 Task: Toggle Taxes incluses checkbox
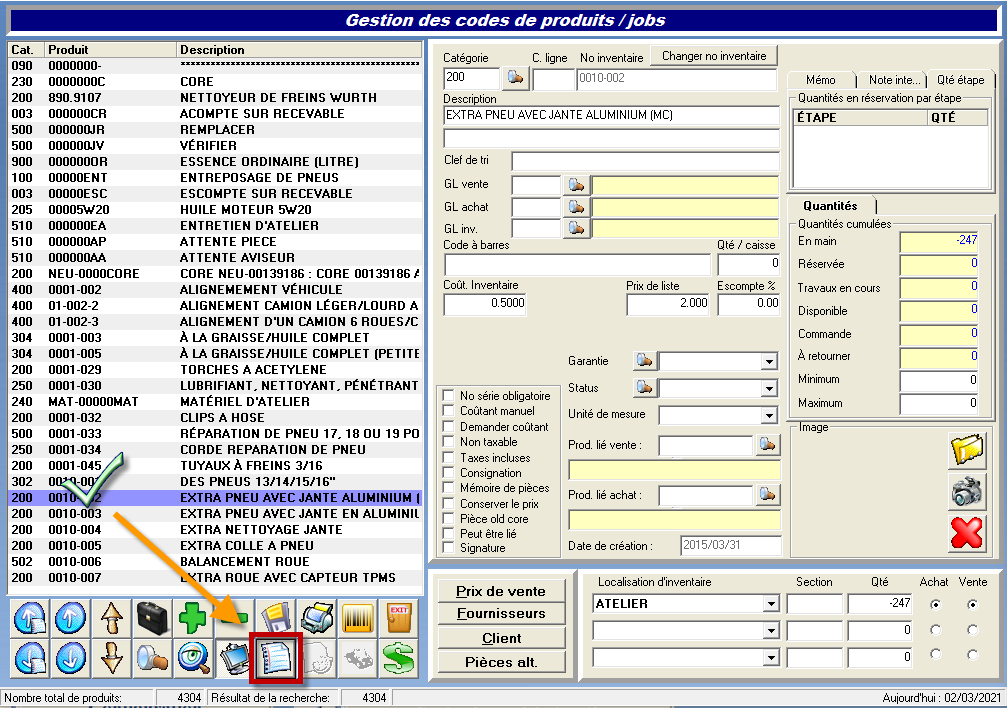(x=449, y=457)
